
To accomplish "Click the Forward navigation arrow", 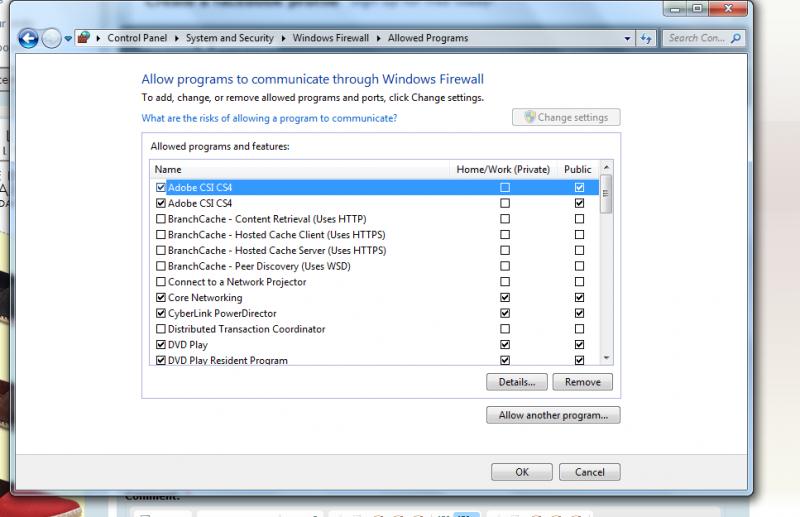I will pyautogui.click(x=51, y=39).
